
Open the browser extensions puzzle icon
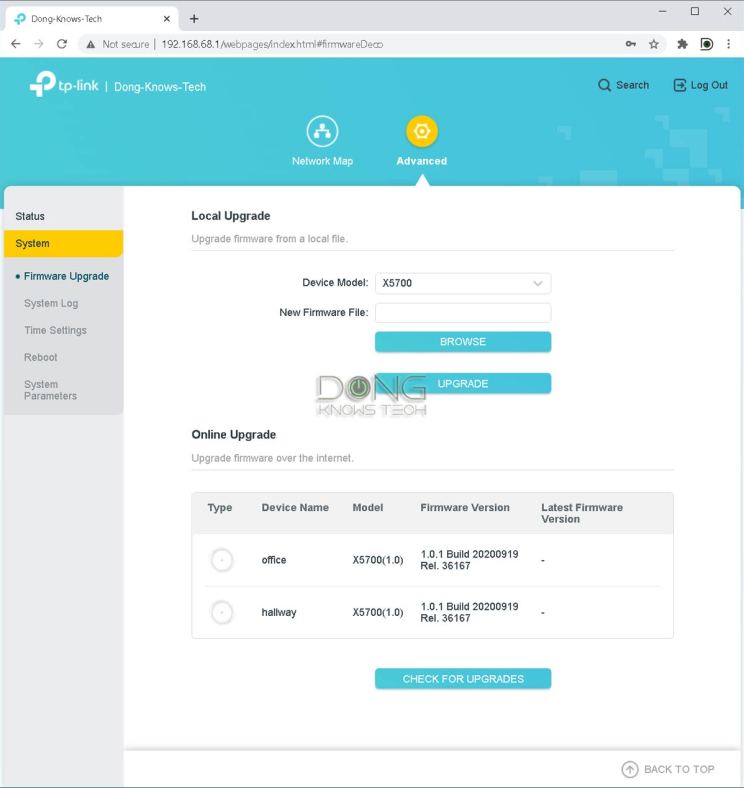682,44
